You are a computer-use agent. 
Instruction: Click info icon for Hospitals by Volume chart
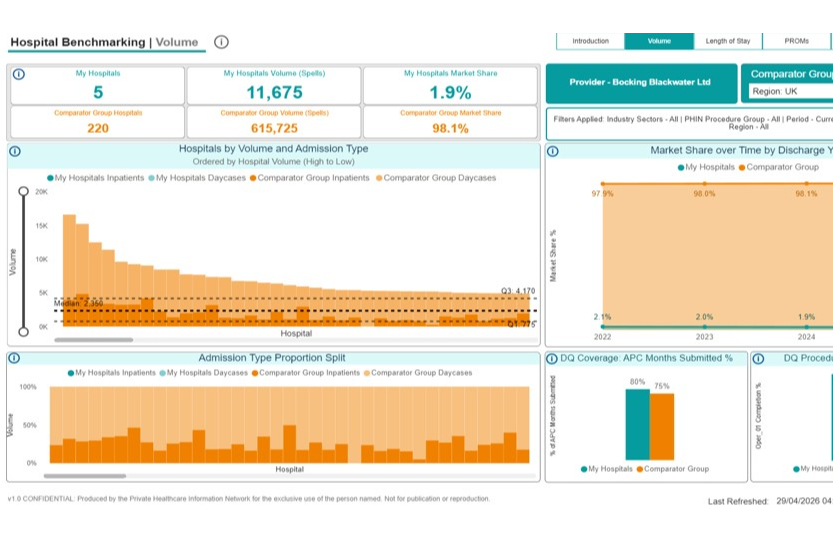tap(15, 151)
